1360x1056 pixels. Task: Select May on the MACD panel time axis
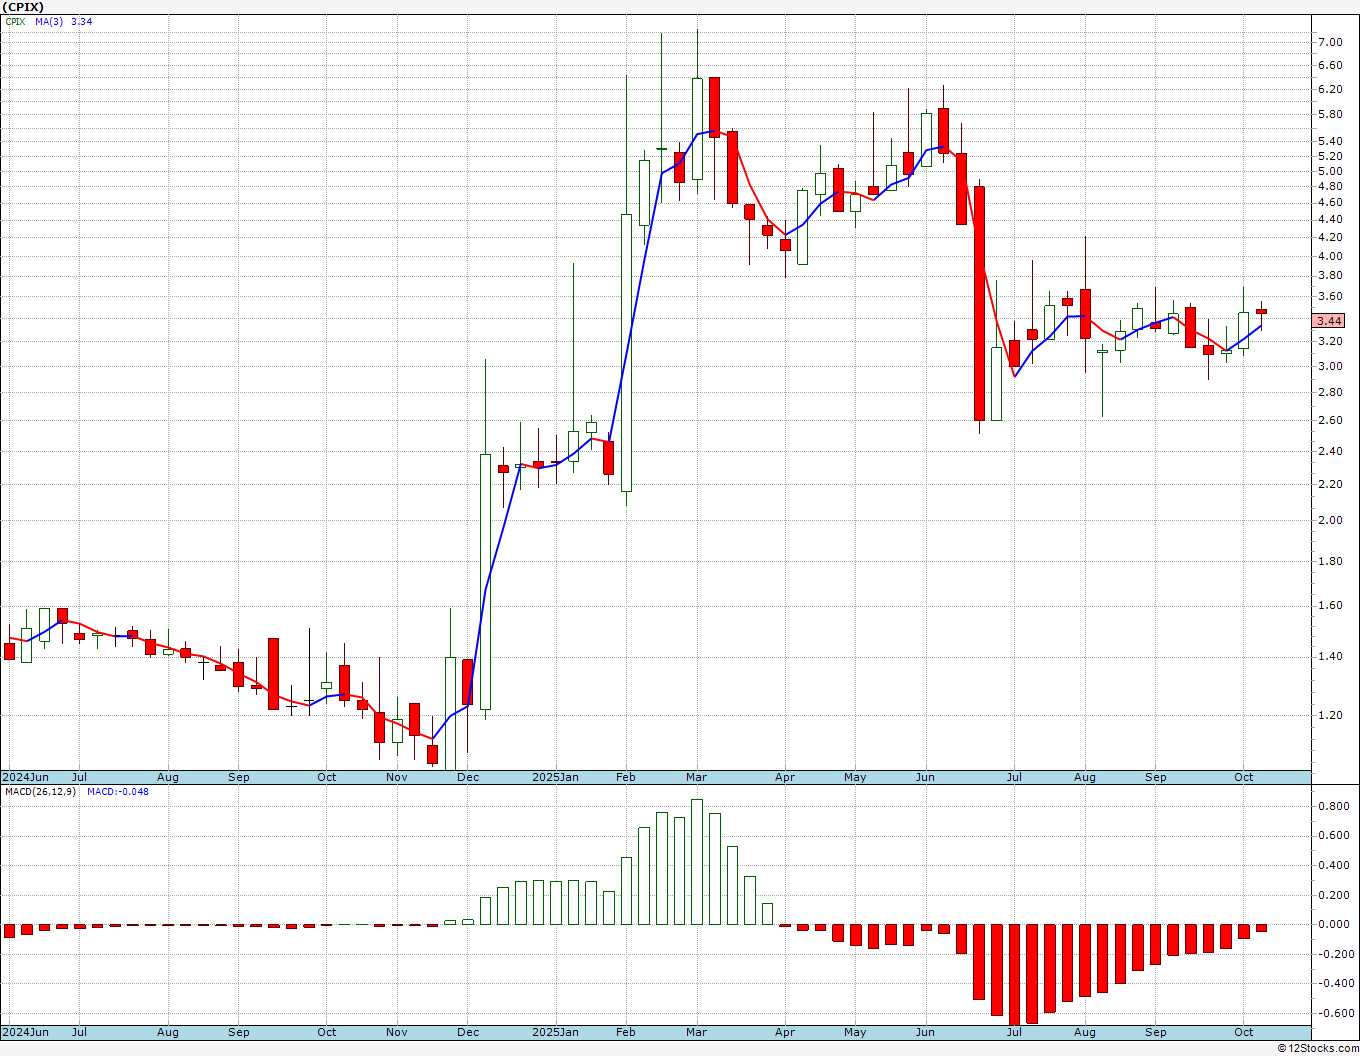pos(855,1032)
